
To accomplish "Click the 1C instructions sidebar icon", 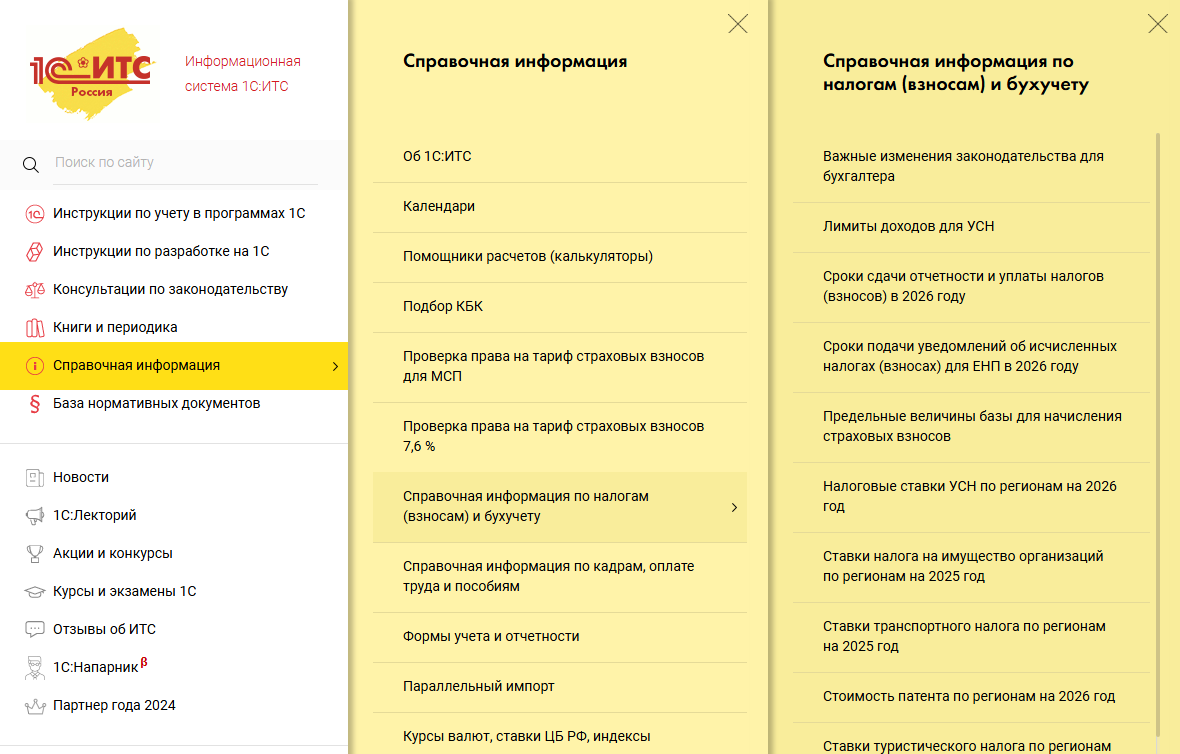I will click(x=35, y=214).
